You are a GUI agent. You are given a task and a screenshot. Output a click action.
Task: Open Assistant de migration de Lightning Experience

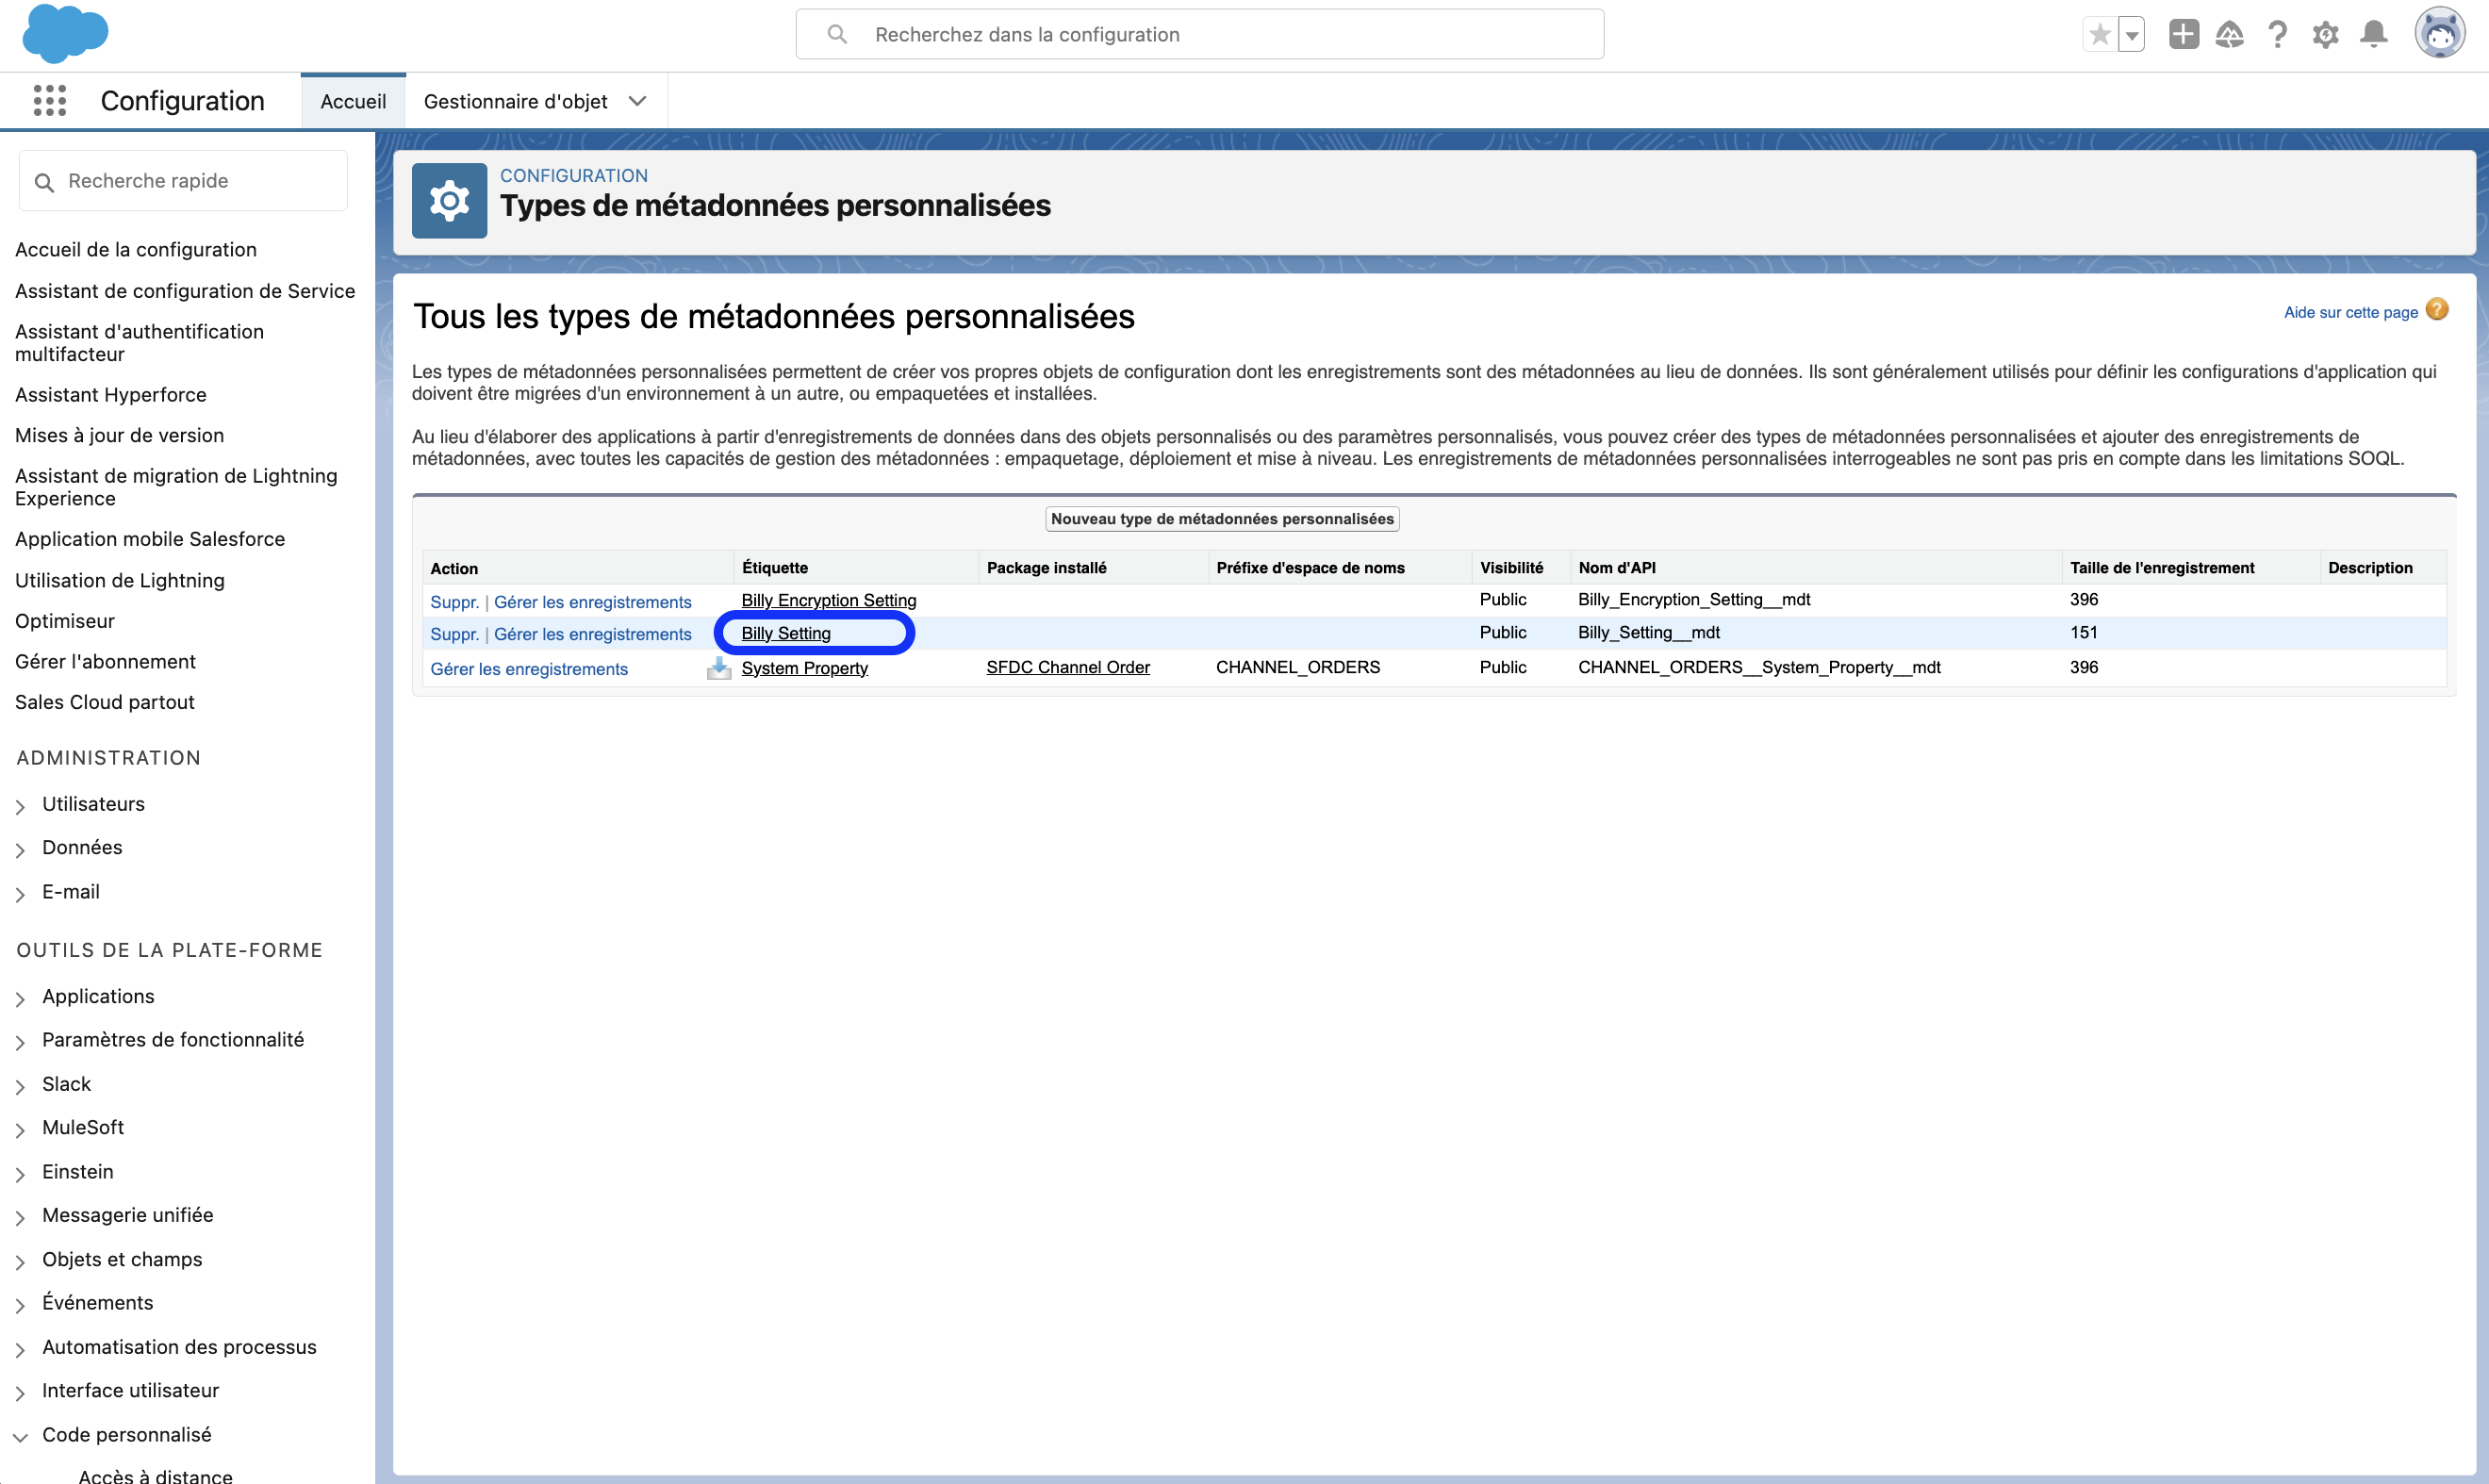(x=176, y=487)
